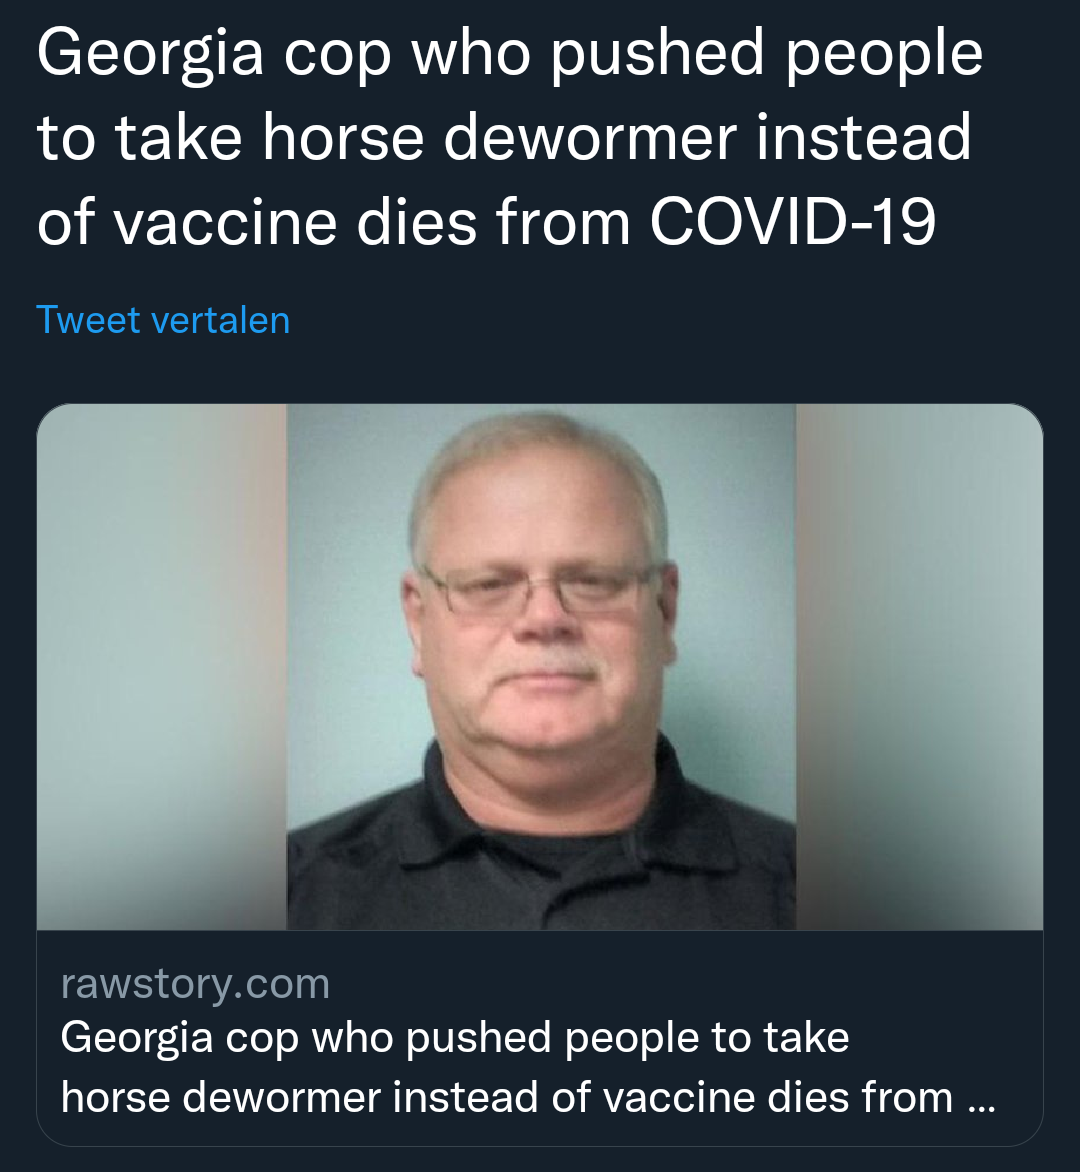Image resolution: width=1080 pixels, height=1172 pixels.
Task: Click the blurred left strip of card image
Action: coord(162,667)
